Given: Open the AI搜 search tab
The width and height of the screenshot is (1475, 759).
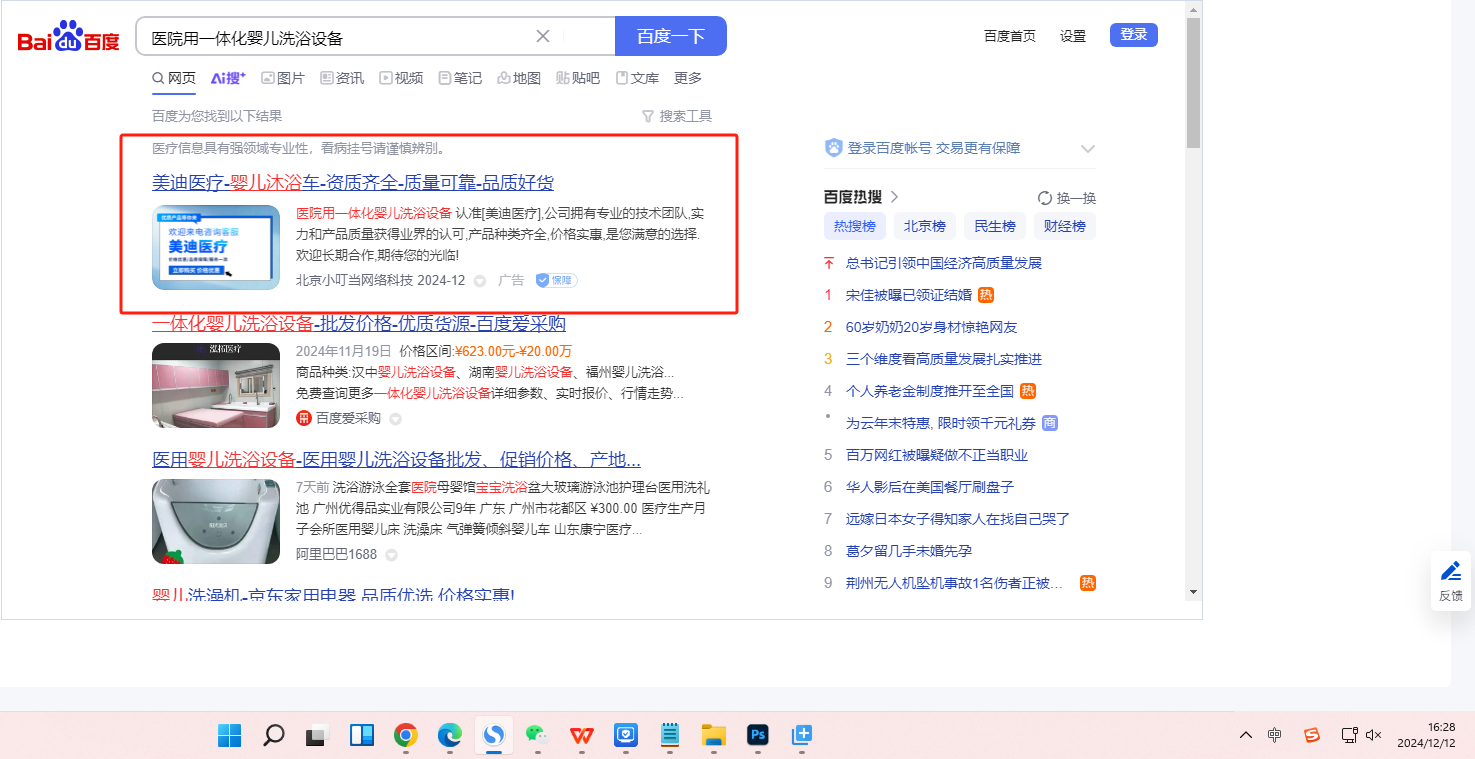Looking at the screenshot, I should 228,78.
